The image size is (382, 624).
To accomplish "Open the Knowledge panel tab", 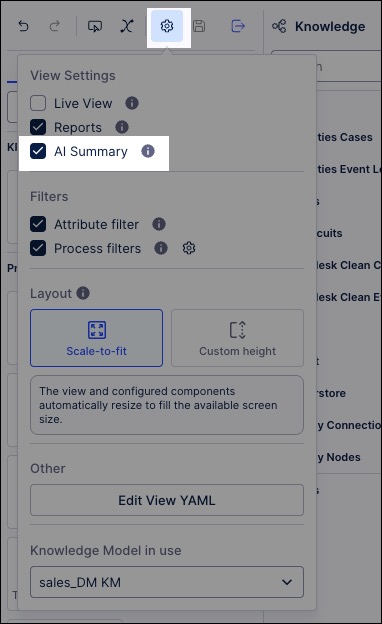I will click(x=319, y=26).
